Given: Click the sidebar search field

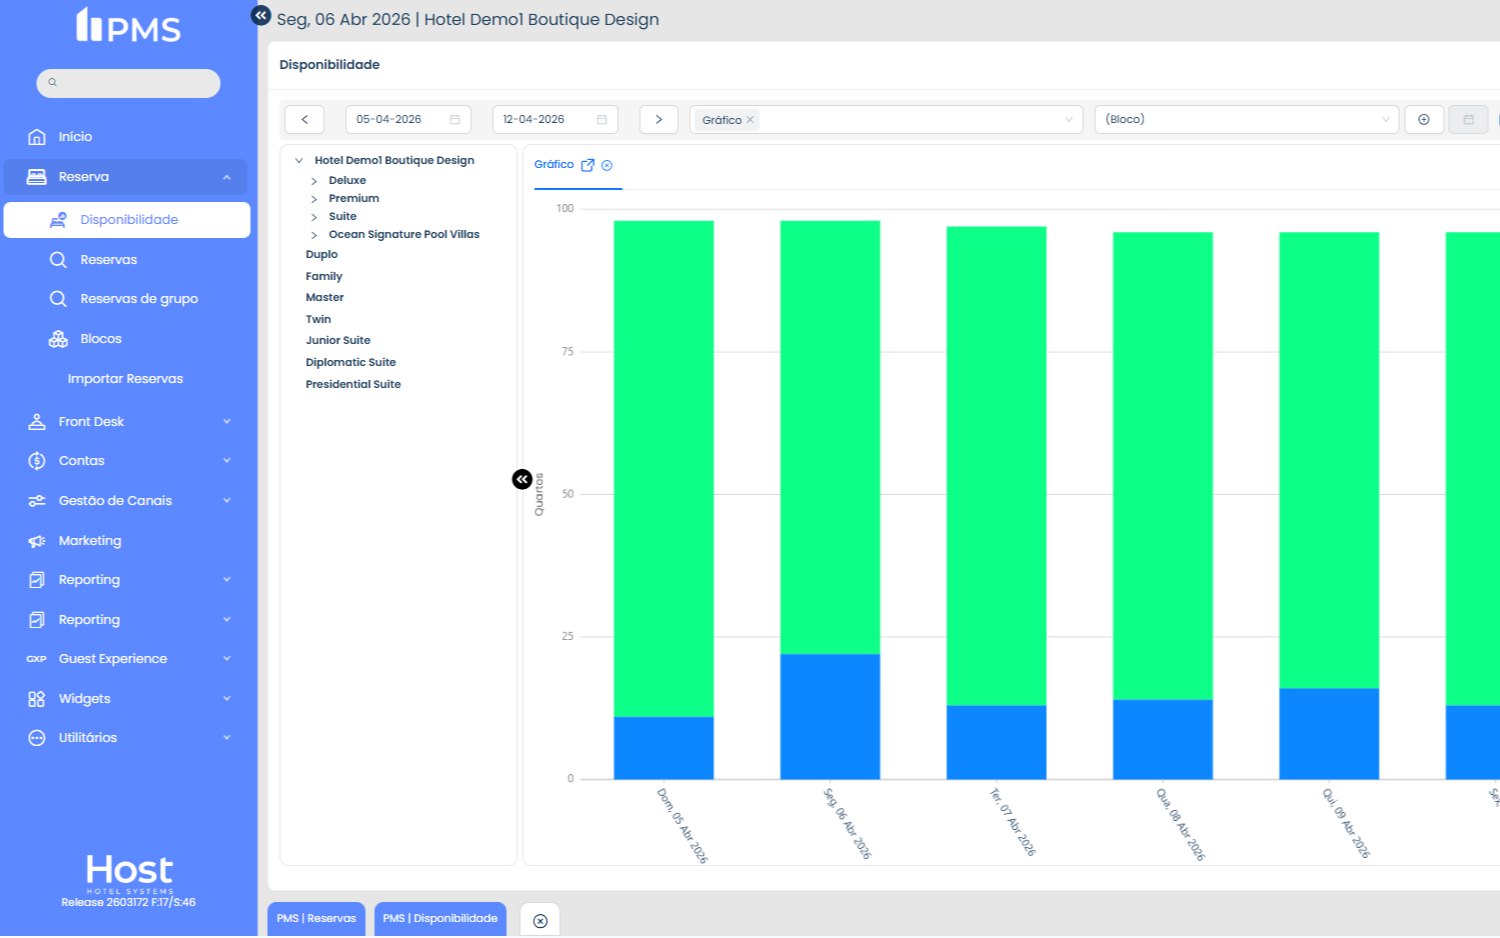Looking at the screenshot, I should tap(128, 83).
